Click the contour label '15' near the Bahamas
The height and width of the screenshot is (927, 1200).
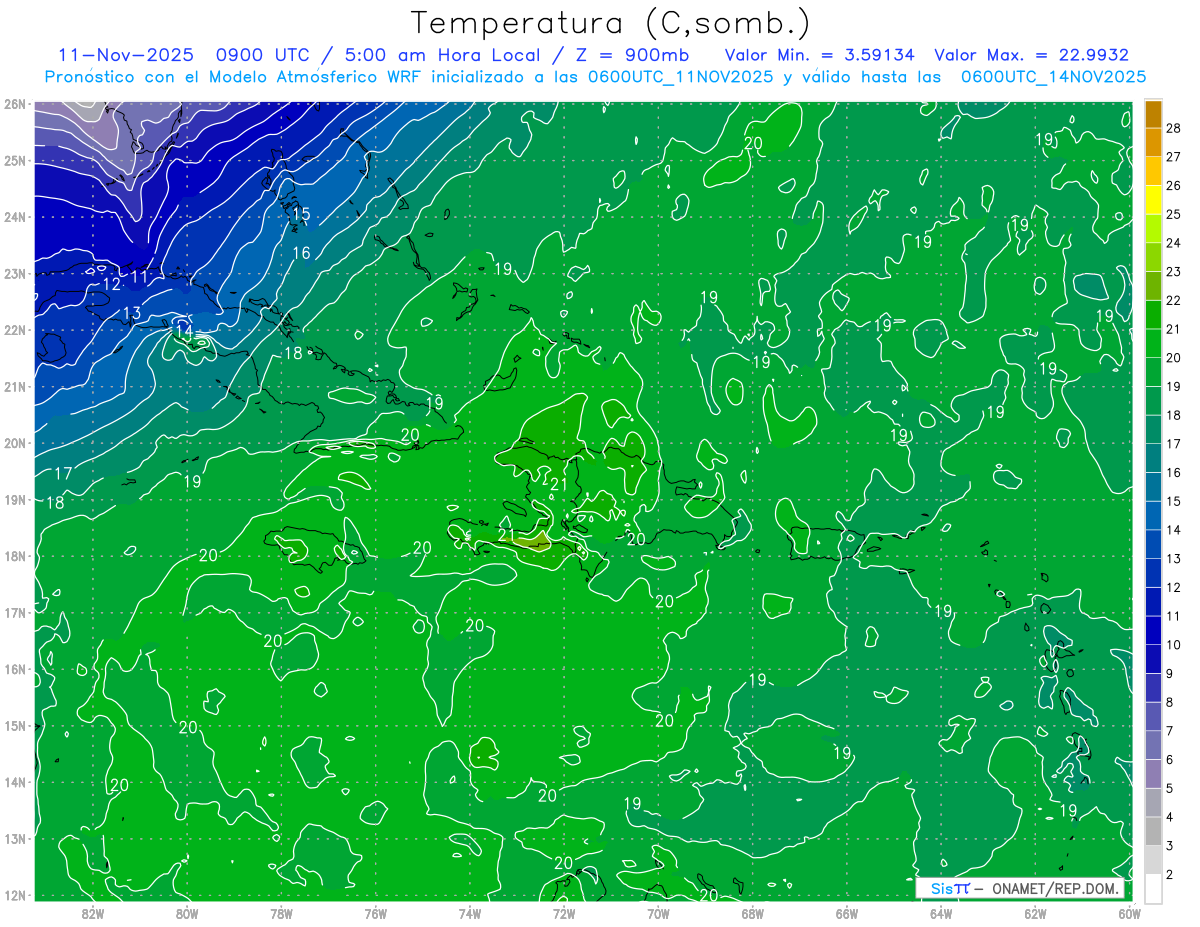click(x=301, y=214)
